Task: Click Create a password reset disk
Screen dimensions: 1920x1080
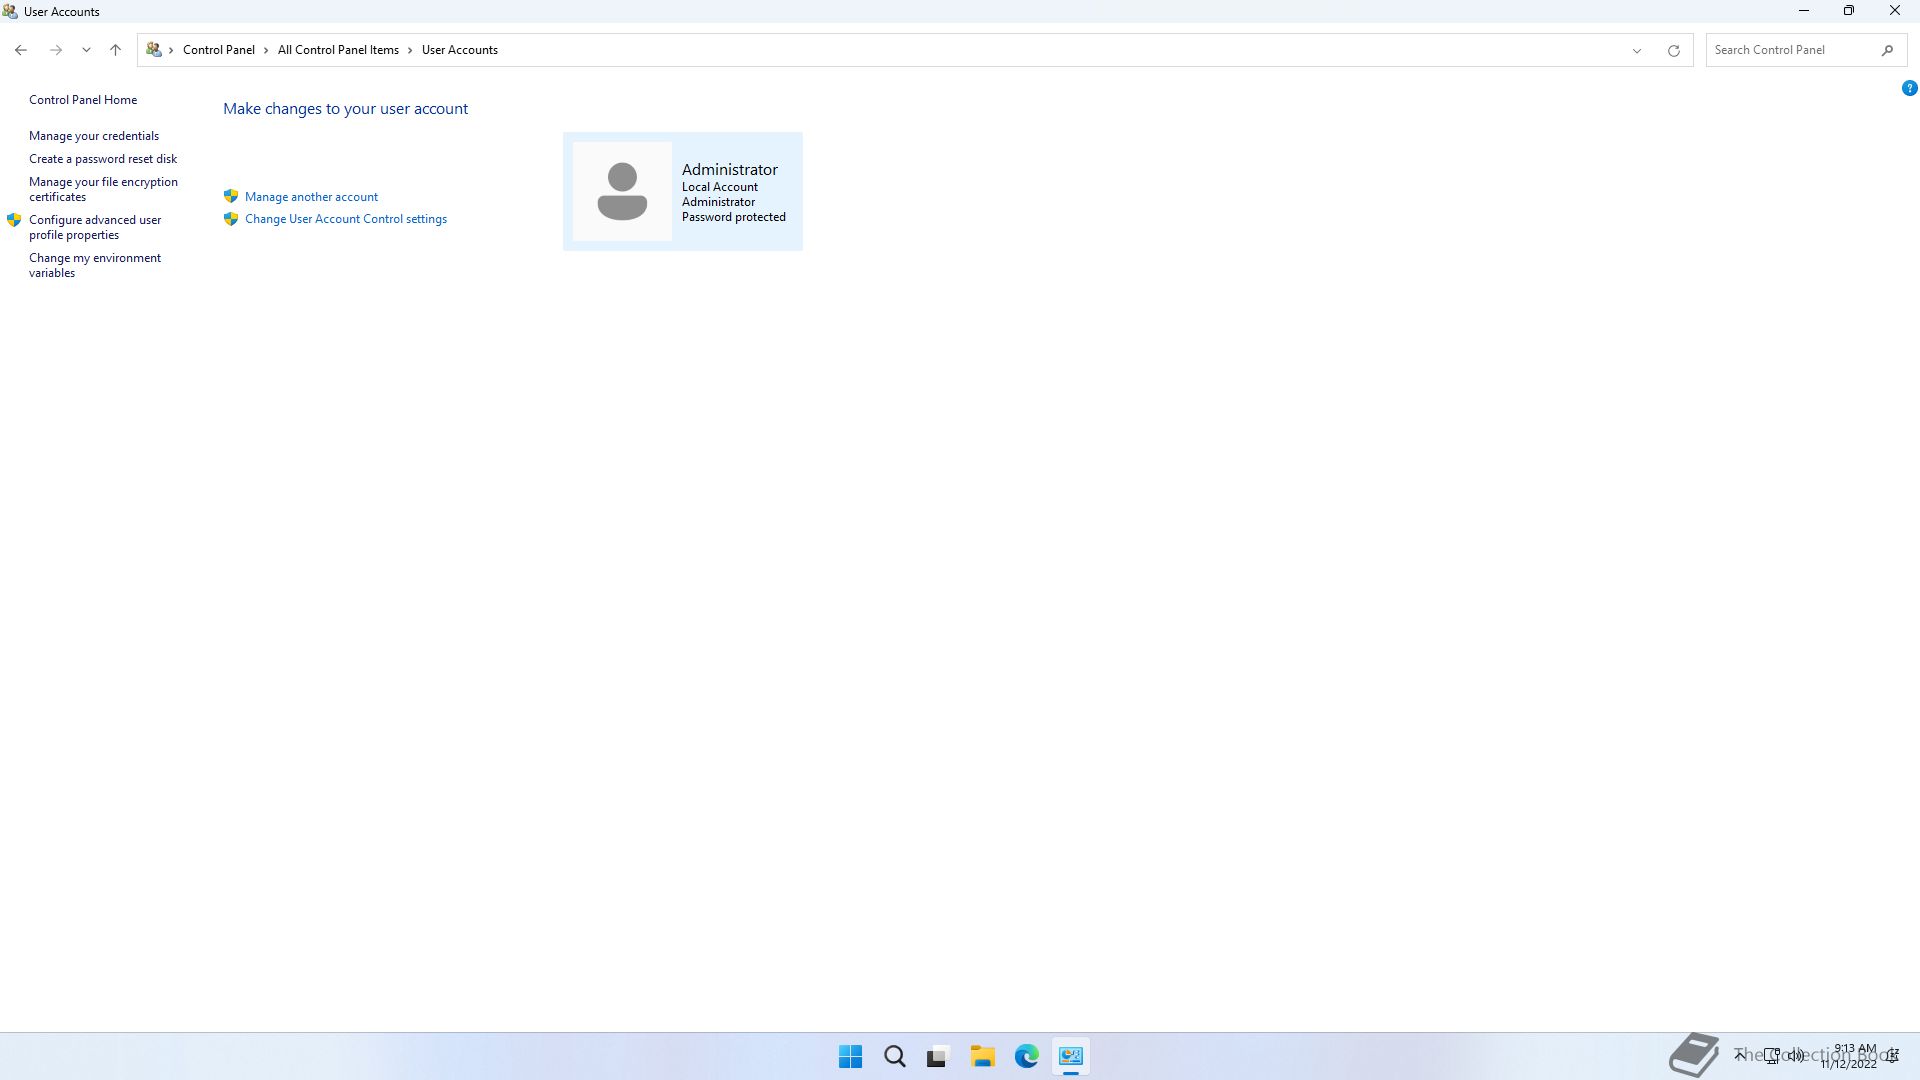Action: coord(103,159)
